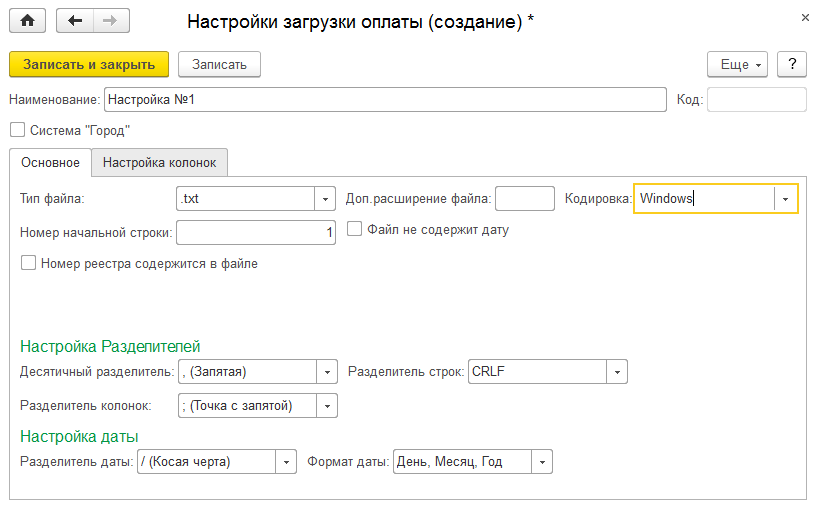Enable the Система "Город" checkbox

[17, 130]
